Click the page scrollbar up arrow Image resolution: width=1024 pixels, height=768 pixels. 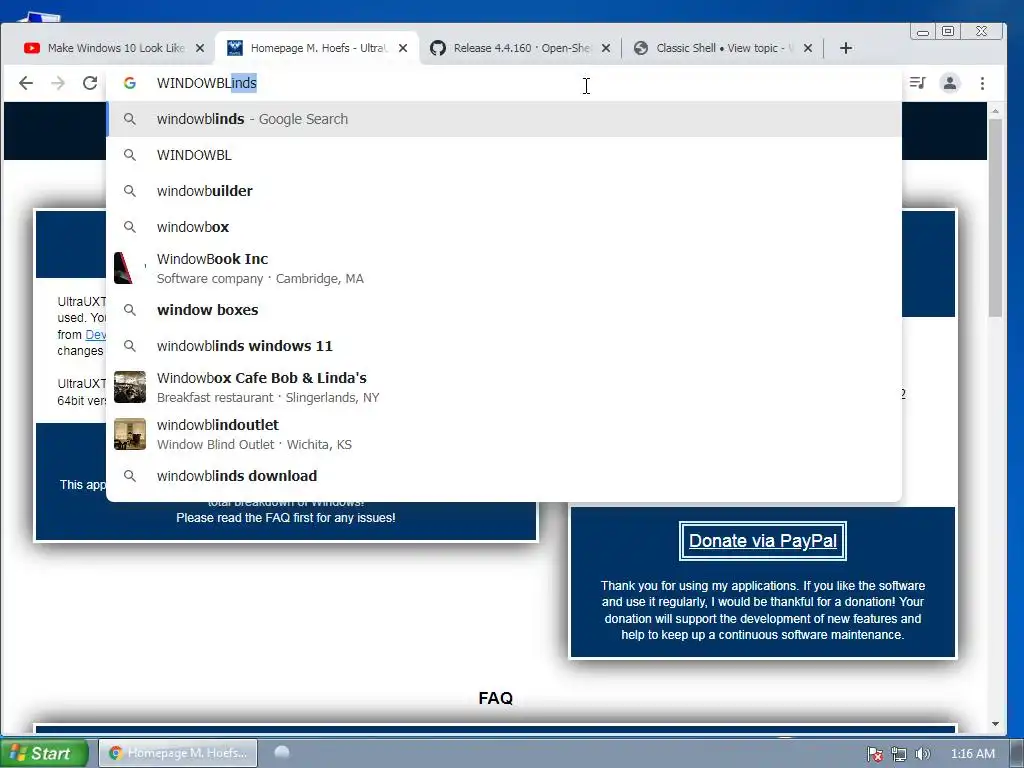995,111
